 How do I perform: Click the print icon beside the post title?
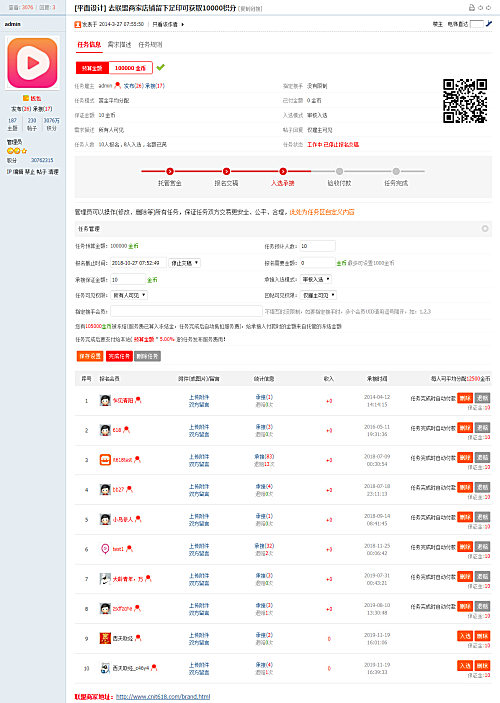tap(471, 8)
